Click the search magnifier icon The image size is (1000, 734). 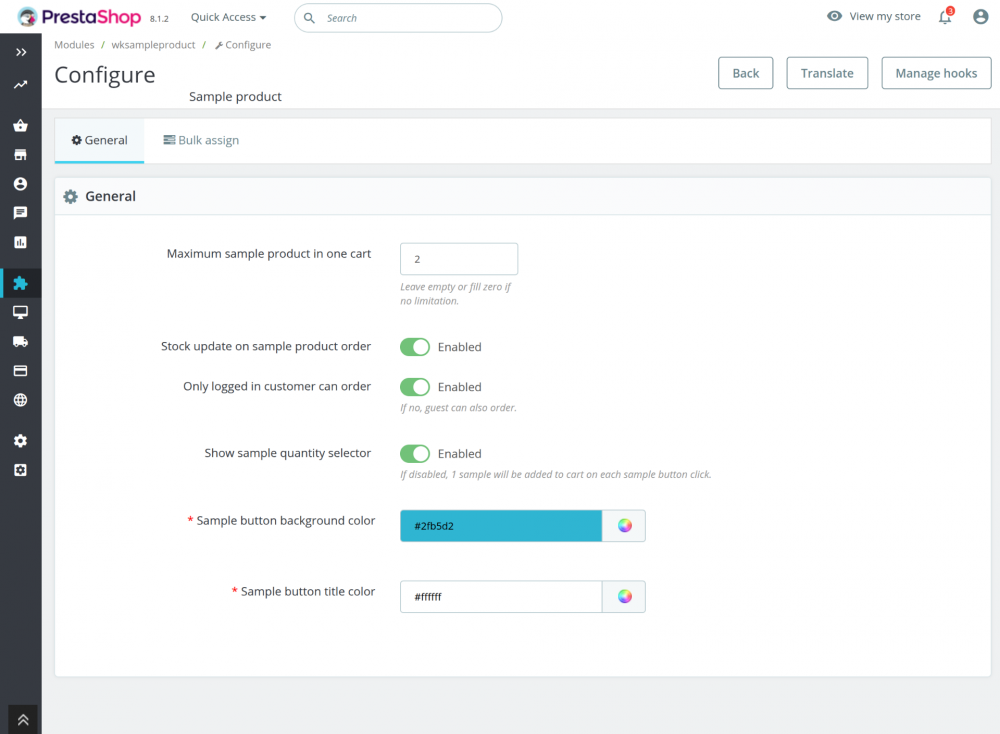309,18
